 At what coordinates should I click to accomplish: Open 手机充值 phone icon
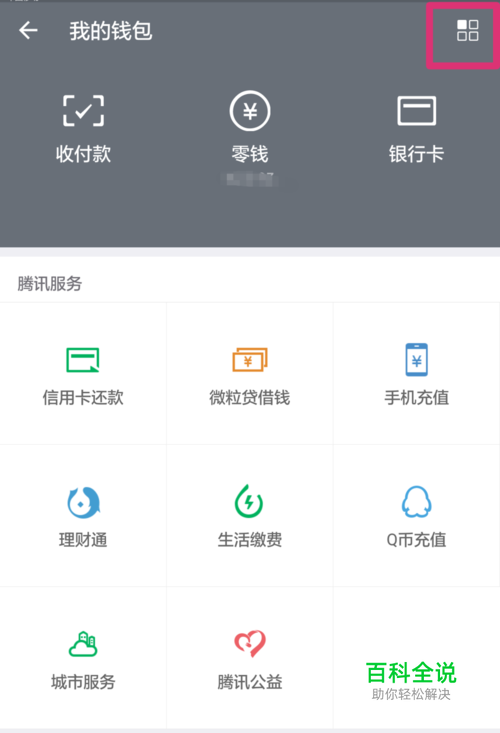(416, 359)
